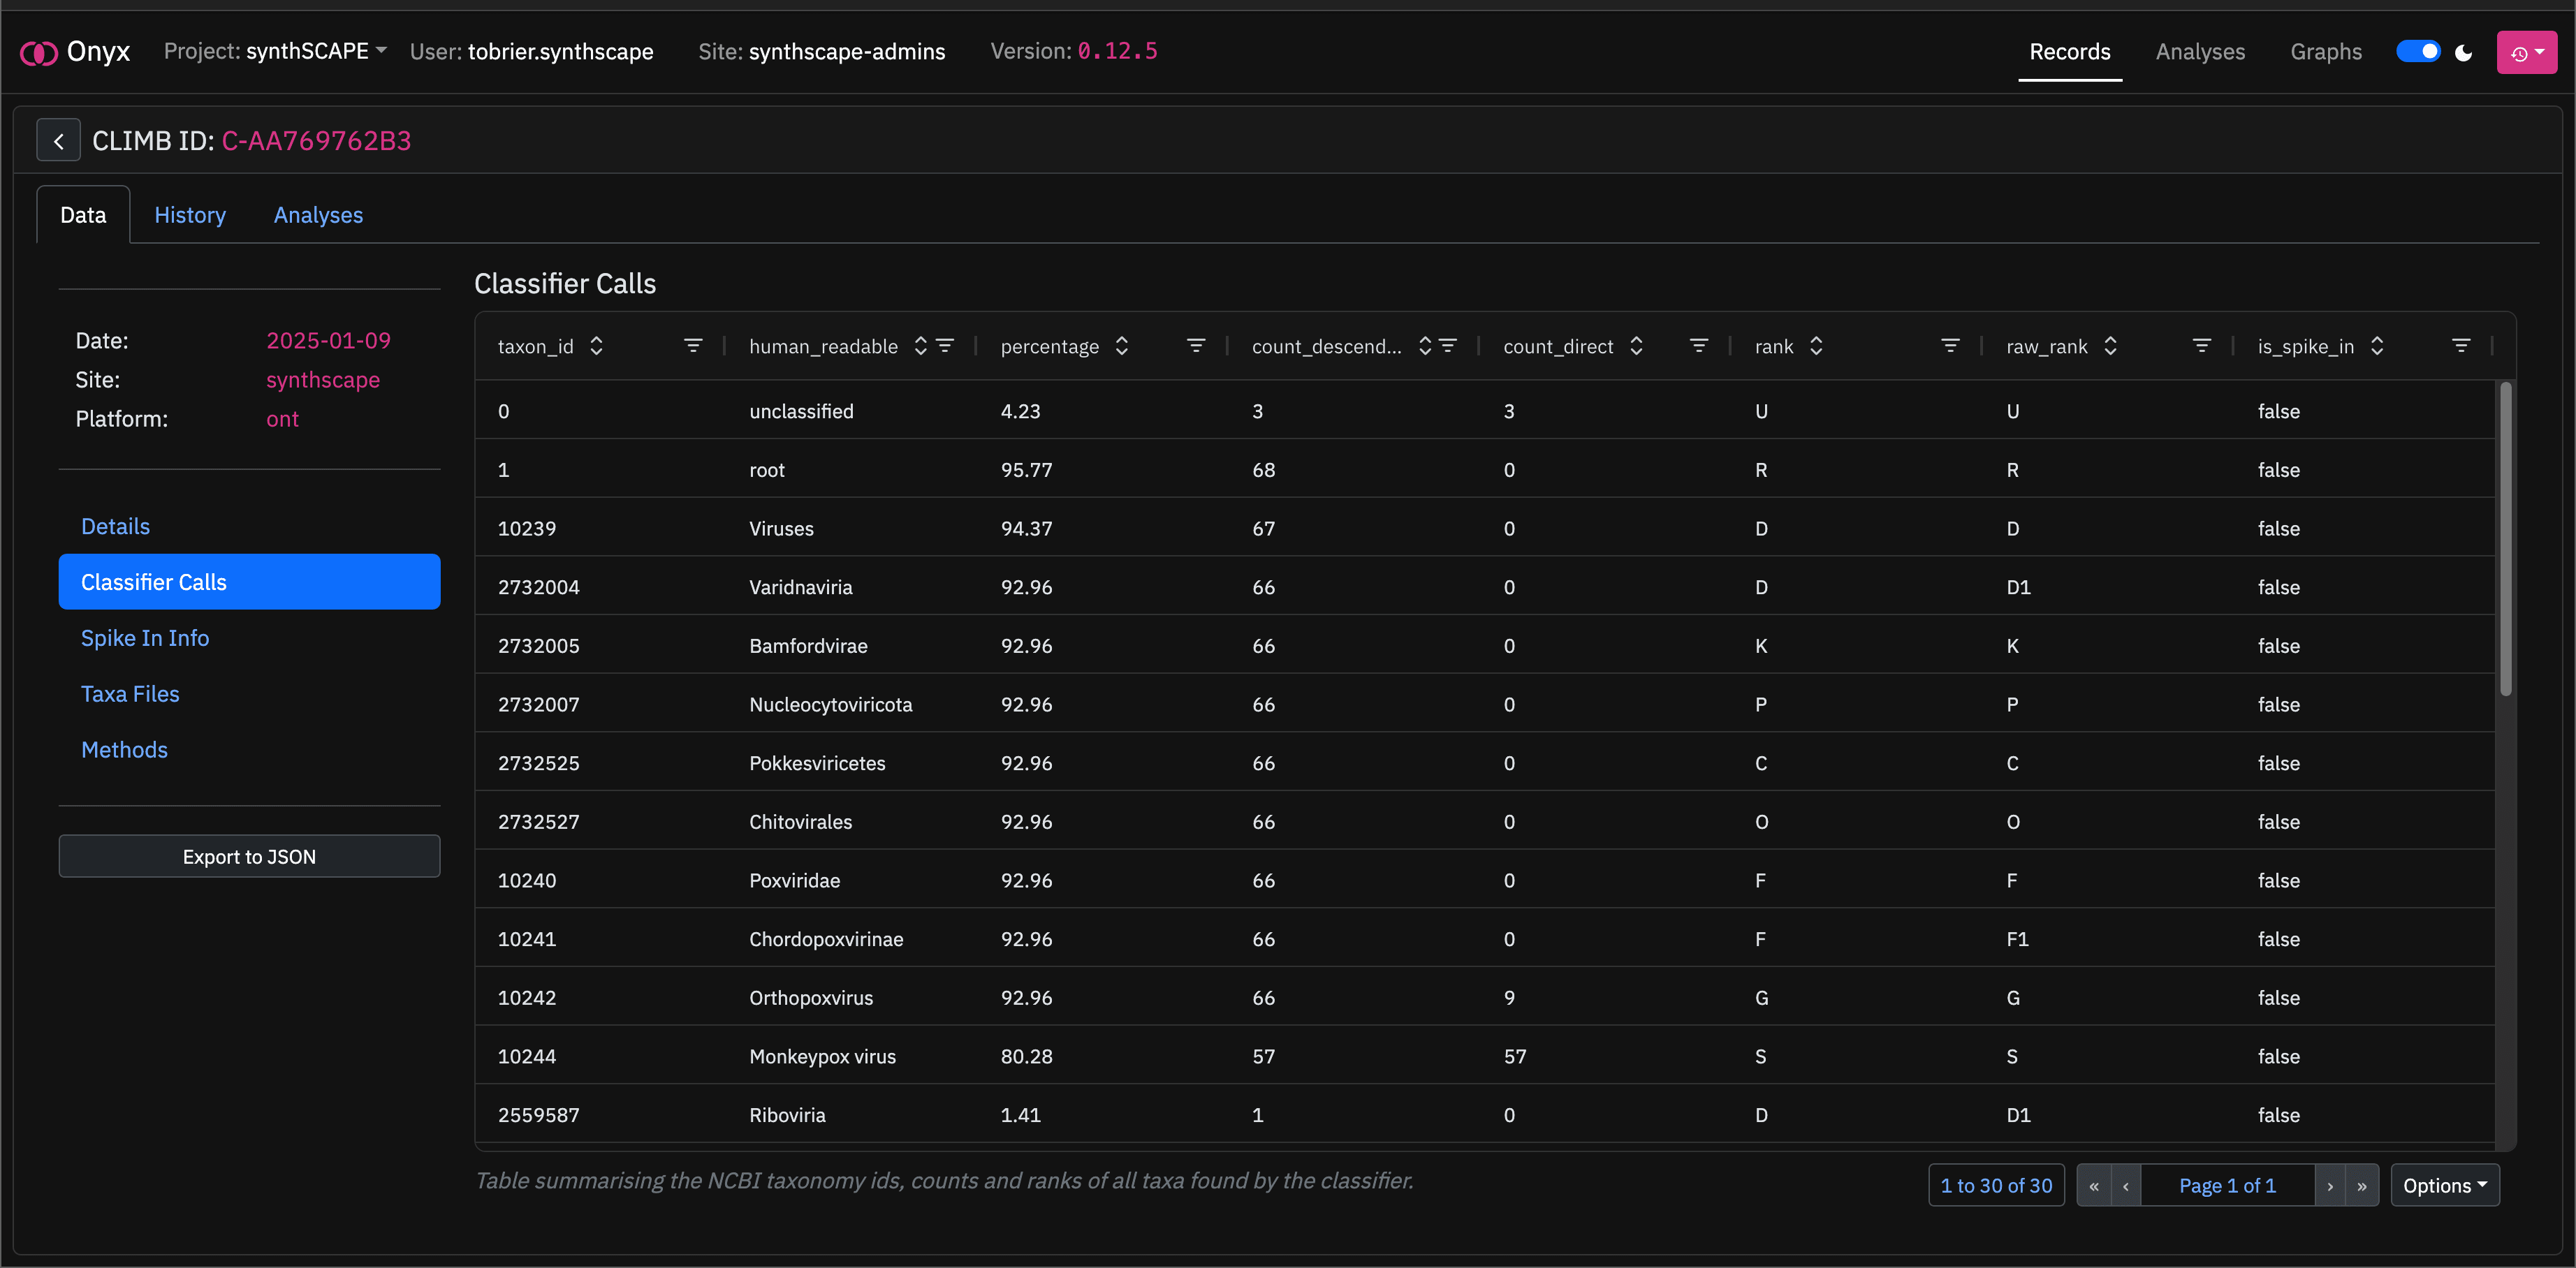Click the back arrow next to CLIMB ID
2576x1268 pixels.
(58, 141)
